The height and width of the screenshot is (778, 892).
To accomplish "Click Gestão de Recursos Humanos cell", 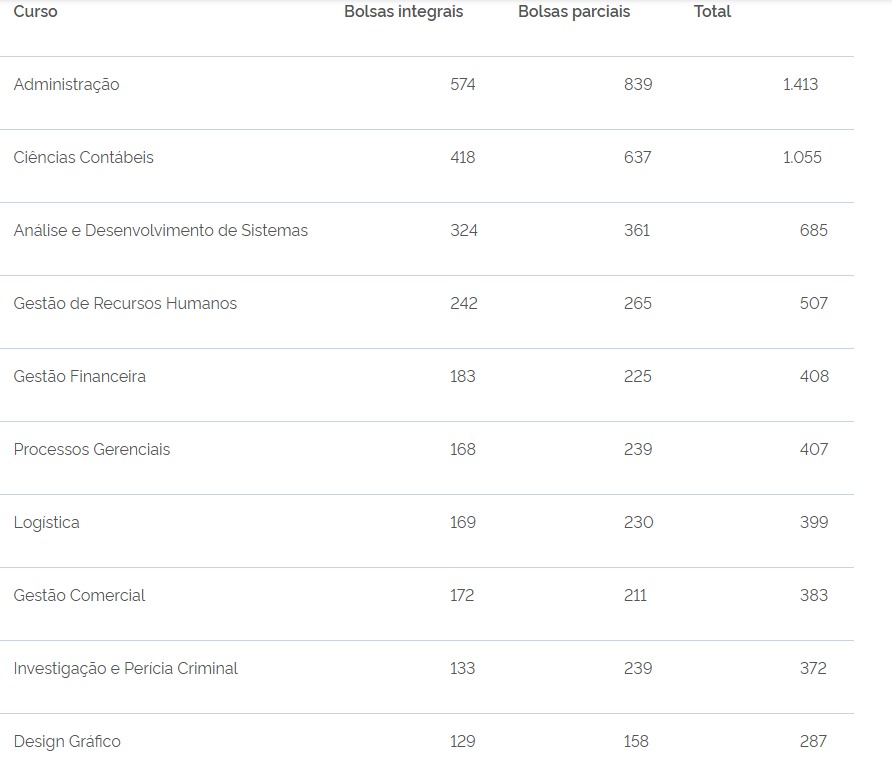I will (125, 304).
